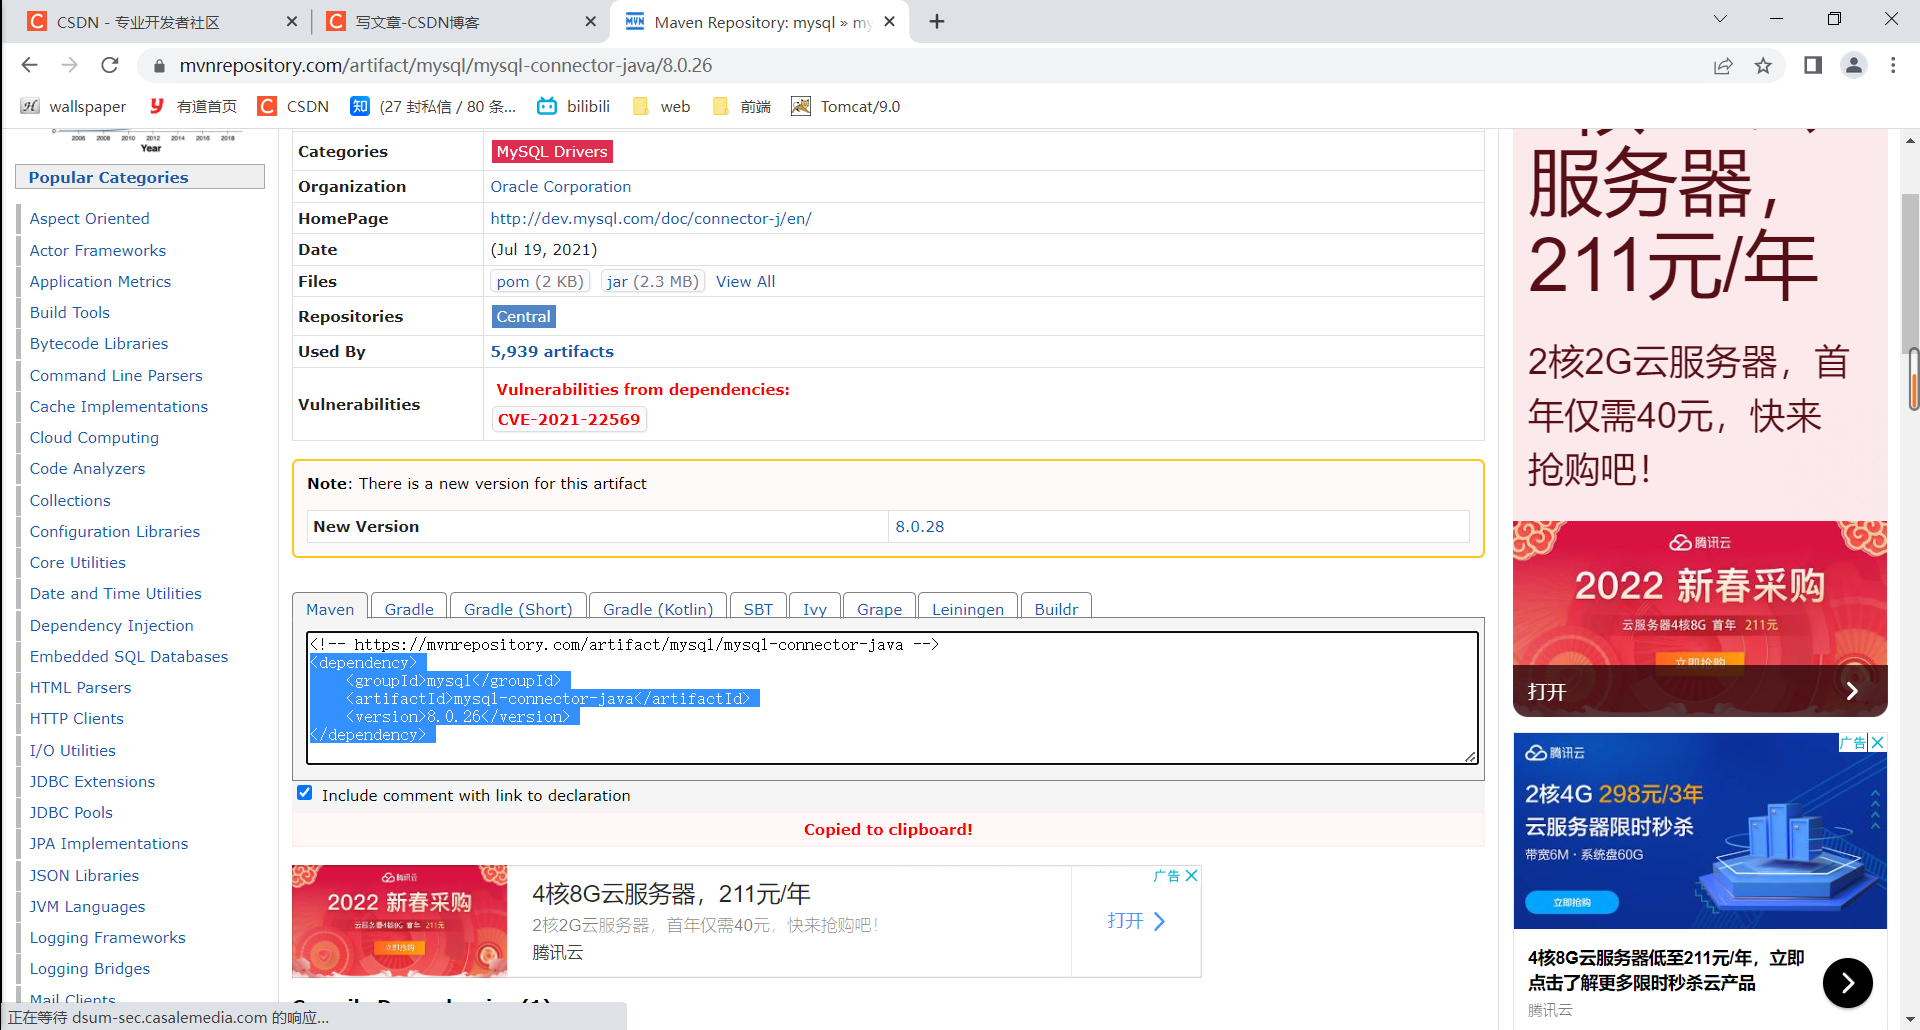
Task: Close the 写文章-CSDN博客 tab
Action: [591, 22]
